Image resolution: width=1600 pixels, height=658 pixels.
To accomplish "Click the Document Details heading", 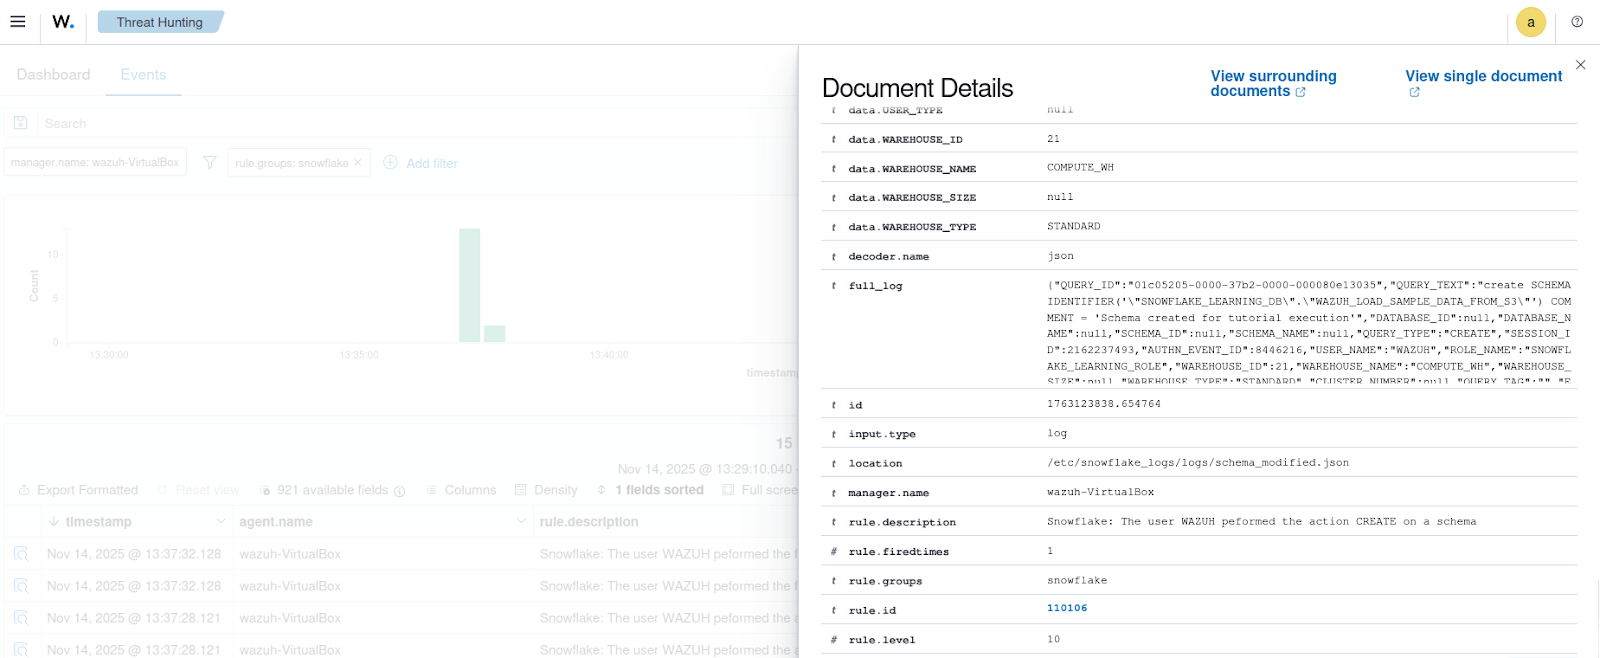I will (917, 88).
